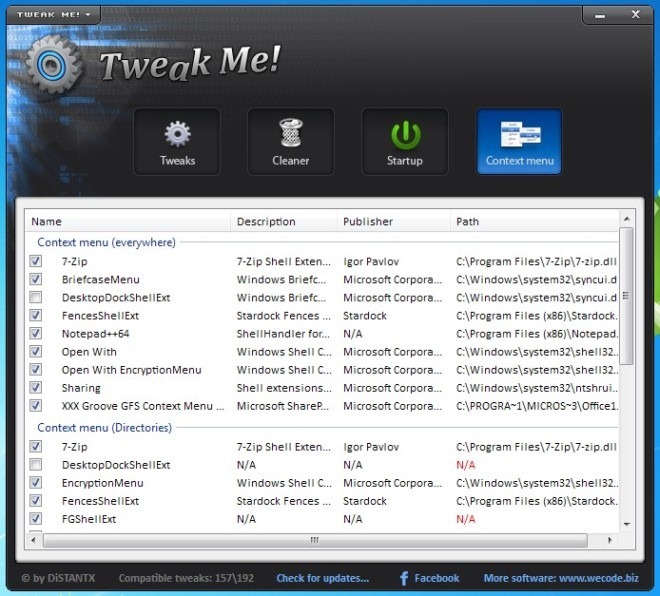Click 'Compatible tweaks: 157\192' status text

click(x=186, y=578)
